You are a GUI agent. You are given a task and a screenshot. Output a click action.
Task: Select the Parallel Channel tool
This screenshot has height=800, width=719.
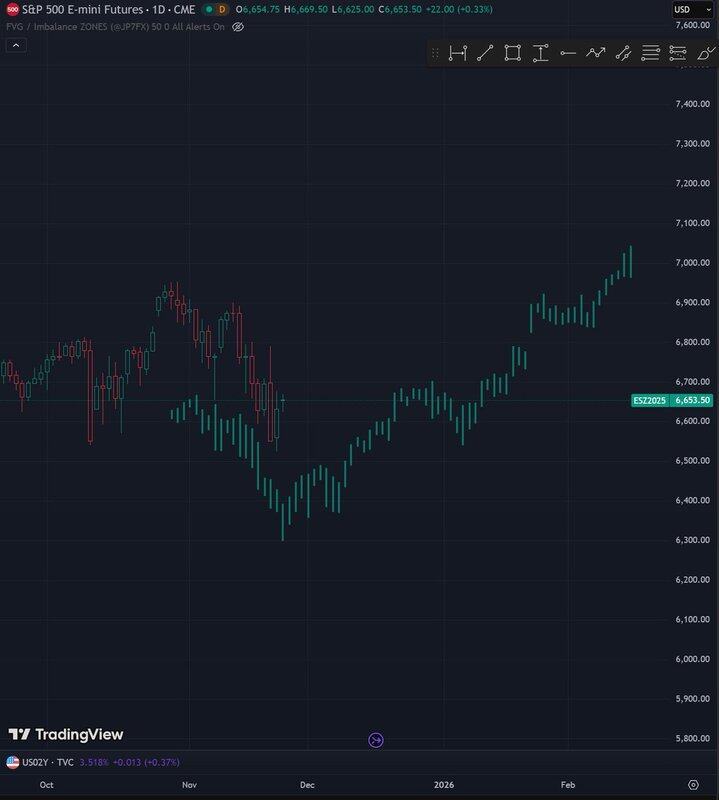[623, 53]
